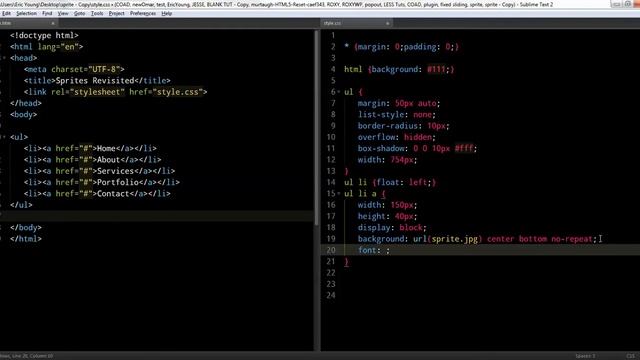Image resolution: width=640 pixels, height=360 pixels.
Task: Click the meta charset UTF-8 line
Action: tap(74, 69)
